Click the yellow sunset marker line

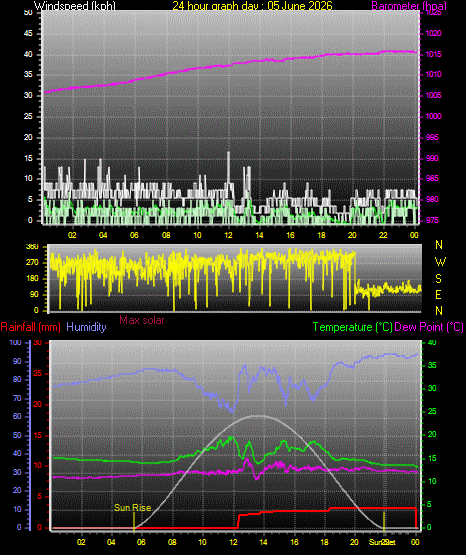click(384, 521)
